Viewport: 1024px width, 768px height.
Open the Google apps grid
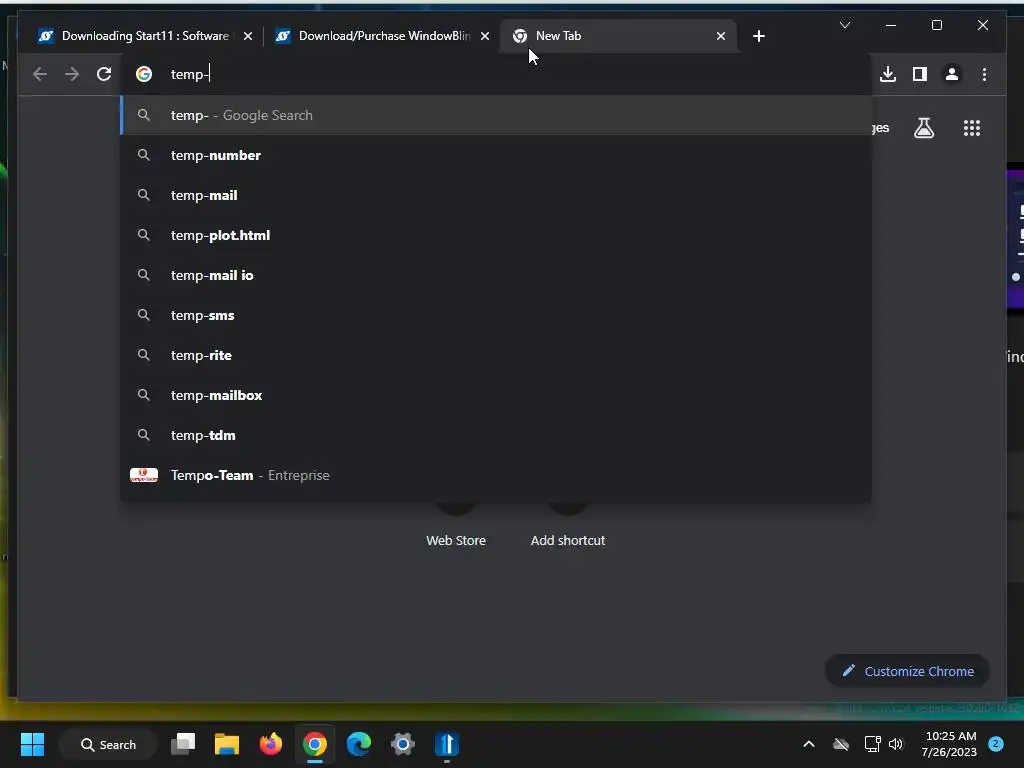point(972,128)
